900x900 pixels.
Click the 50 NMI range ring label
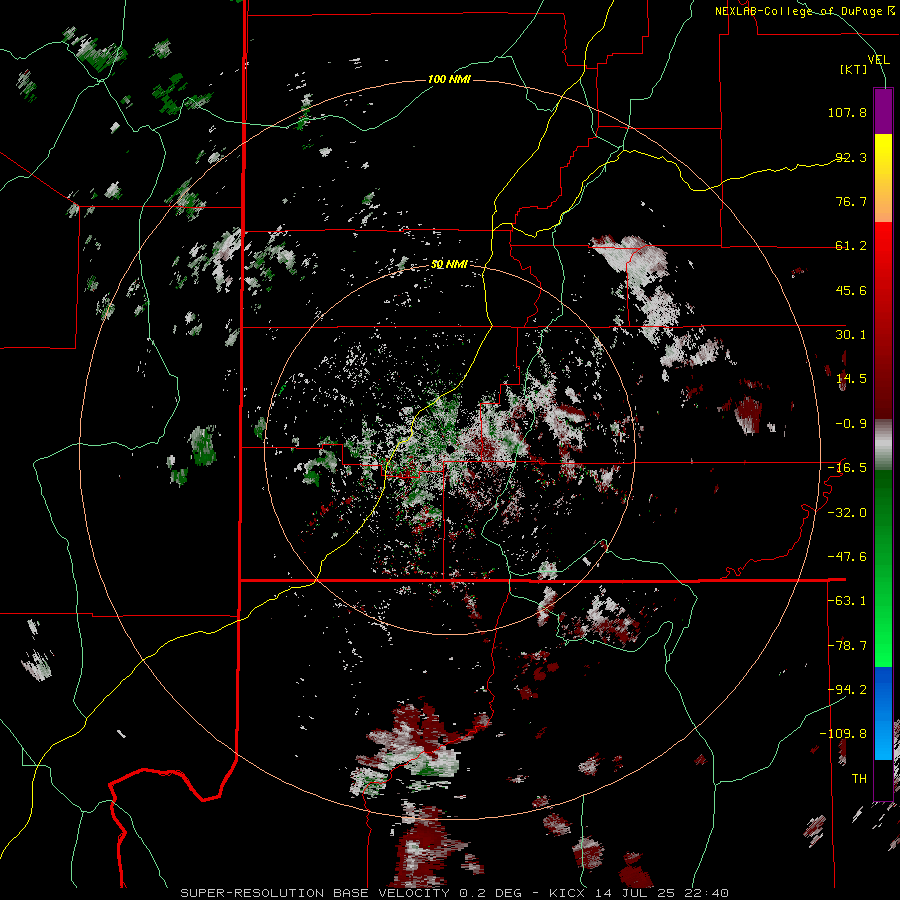449,264
